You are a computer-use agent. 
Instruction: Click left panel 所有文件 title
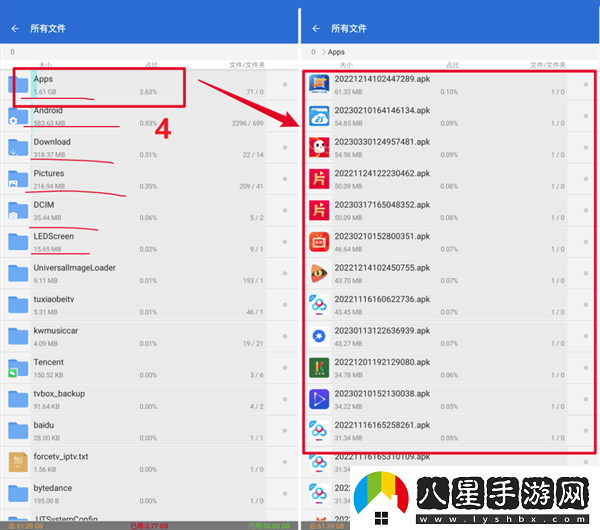pyautogui.click(x=48, y=28)
